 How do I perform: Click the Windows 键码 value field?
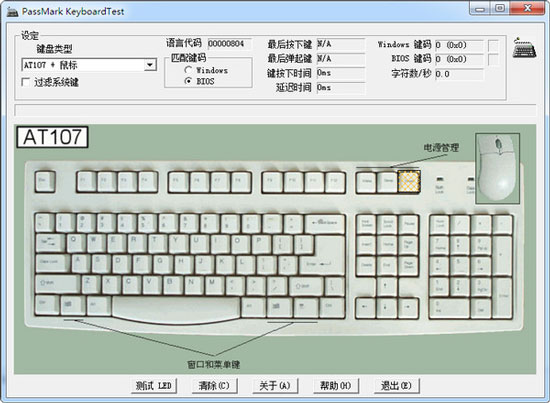coord(459,45)
